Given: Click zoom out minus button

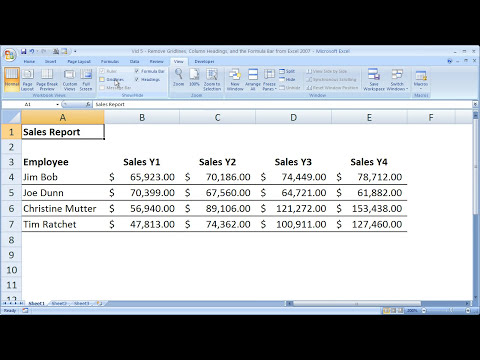Looking at the screenshot, I should pyautogui.click(x=424, y=311).
